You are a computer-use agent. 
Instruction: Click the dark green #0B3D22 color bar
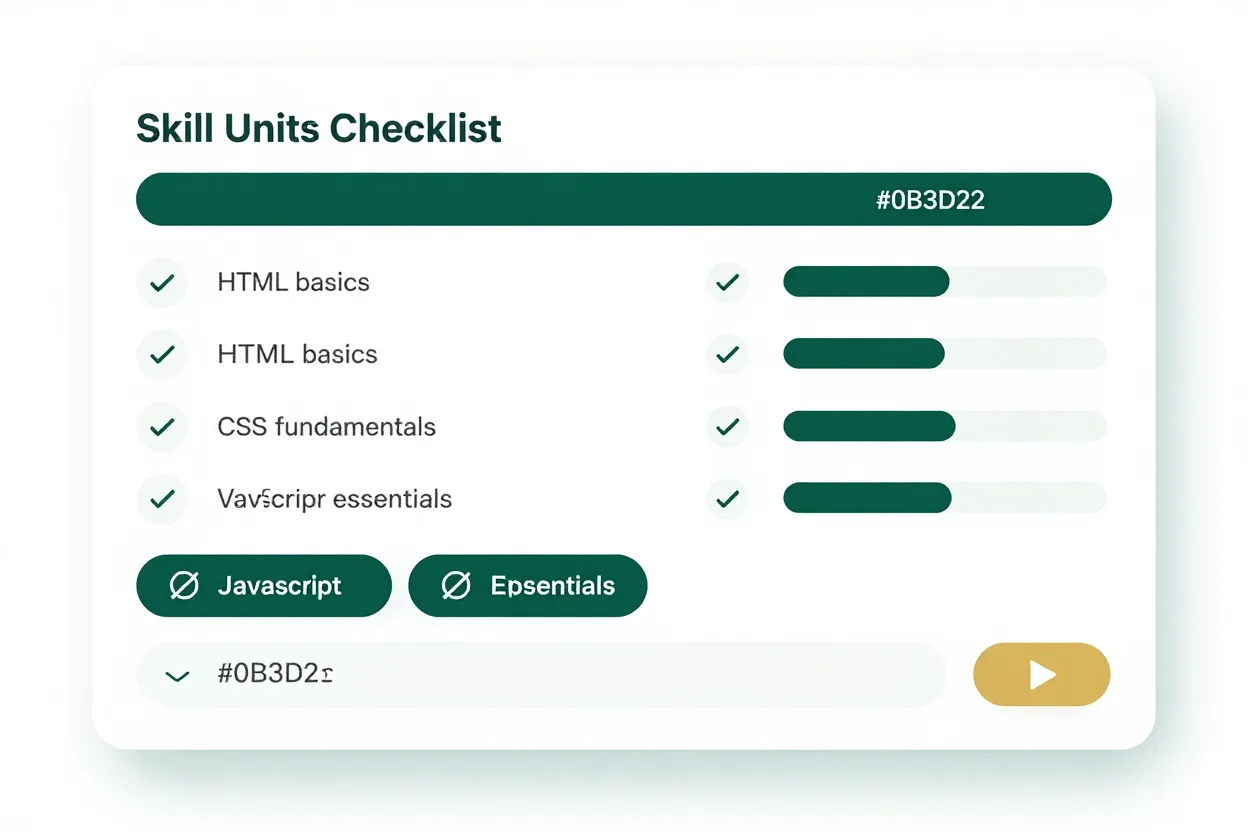tap(623, 199)
